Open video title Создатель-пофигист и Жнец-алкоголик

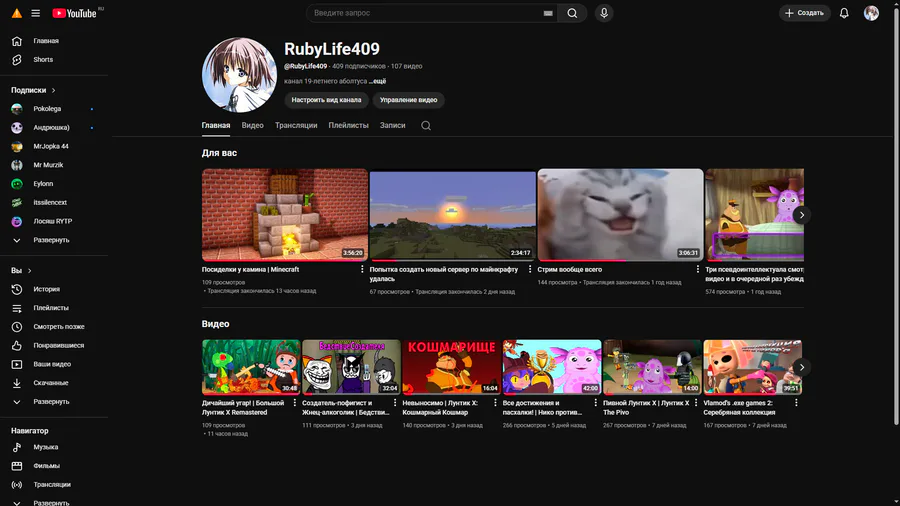pos(346,407)
